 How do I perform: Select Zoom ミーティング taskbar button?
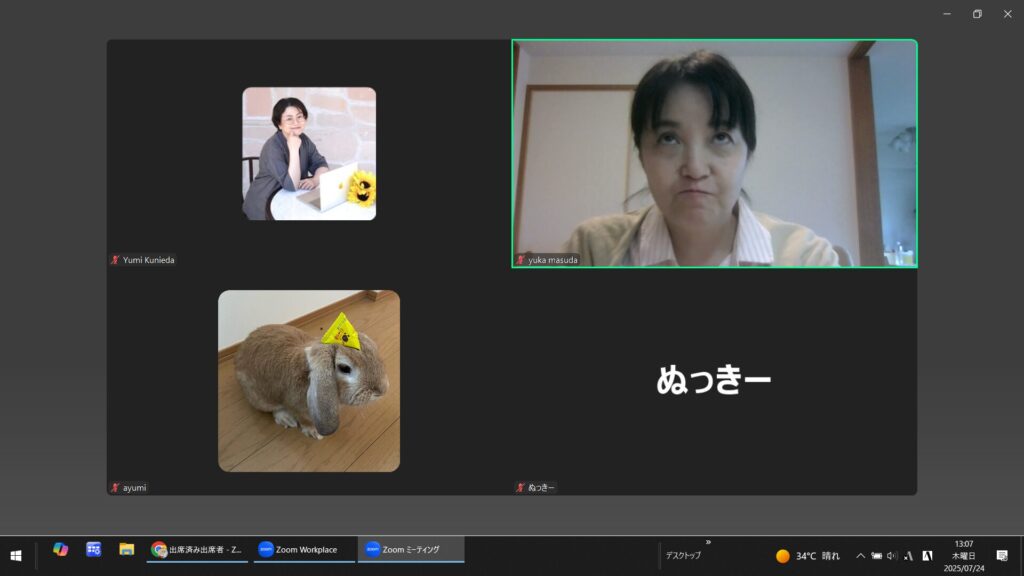coord(410,549)
